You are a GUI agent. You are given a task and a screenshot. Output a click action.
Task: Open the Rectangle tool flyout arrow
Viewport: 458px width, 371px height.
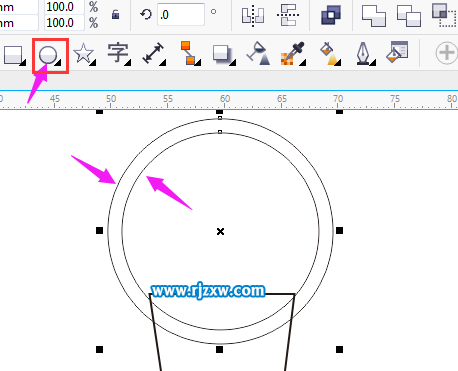pos(23,62)
